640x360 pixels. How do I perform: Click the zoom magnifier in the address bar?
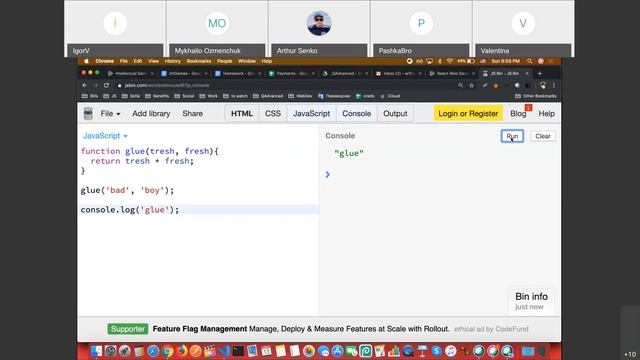coord(460,85)
